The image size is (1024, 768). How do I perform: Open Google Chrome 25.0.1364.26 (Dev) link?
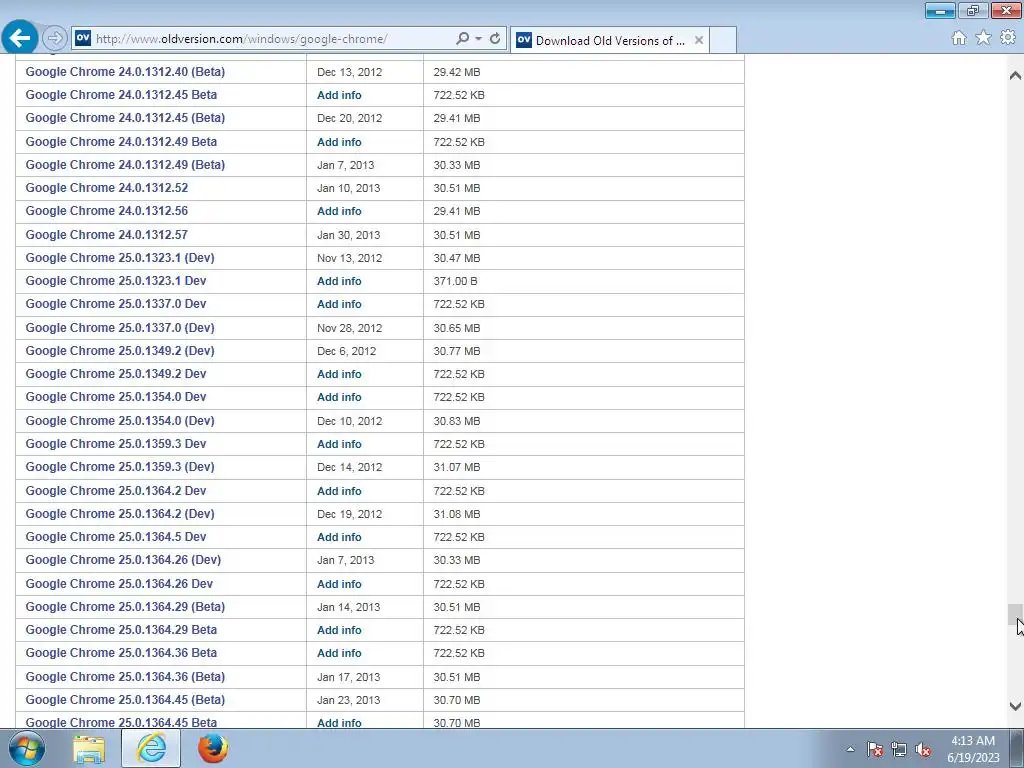[x=123, y=560]
